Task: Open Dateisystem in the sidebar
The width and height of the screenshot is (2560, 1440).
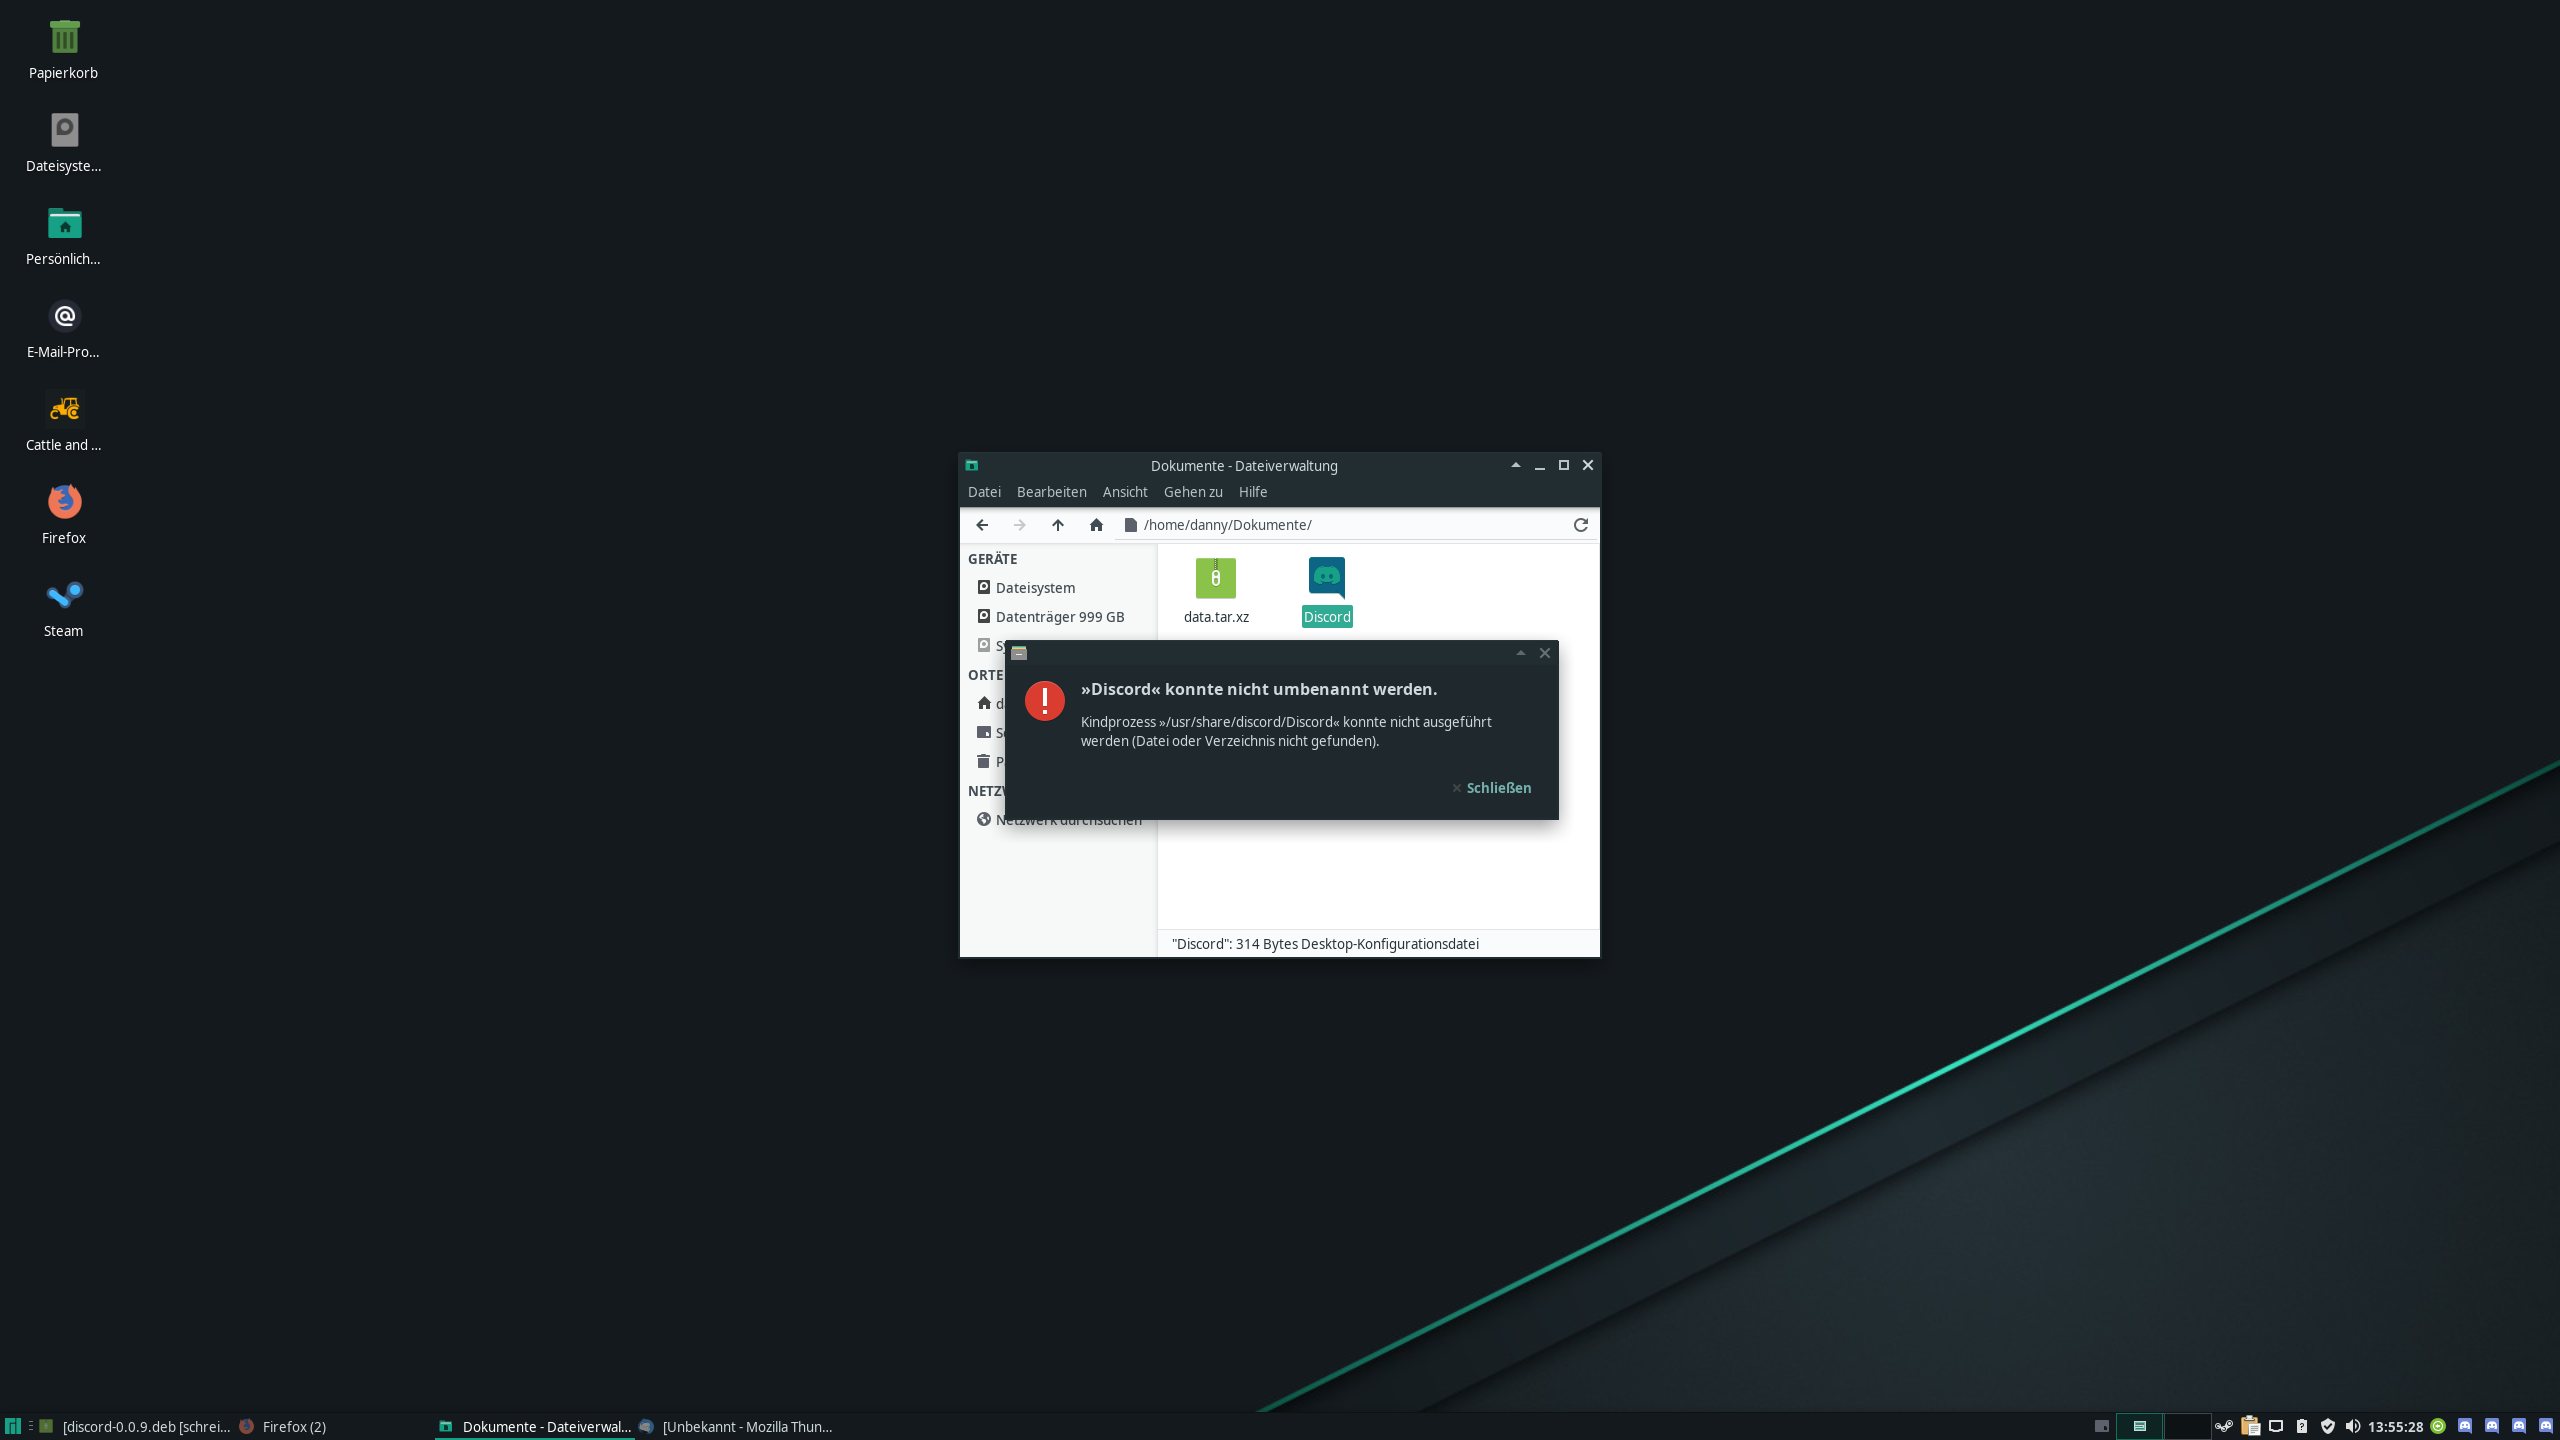Action: tap(1035, 588)
